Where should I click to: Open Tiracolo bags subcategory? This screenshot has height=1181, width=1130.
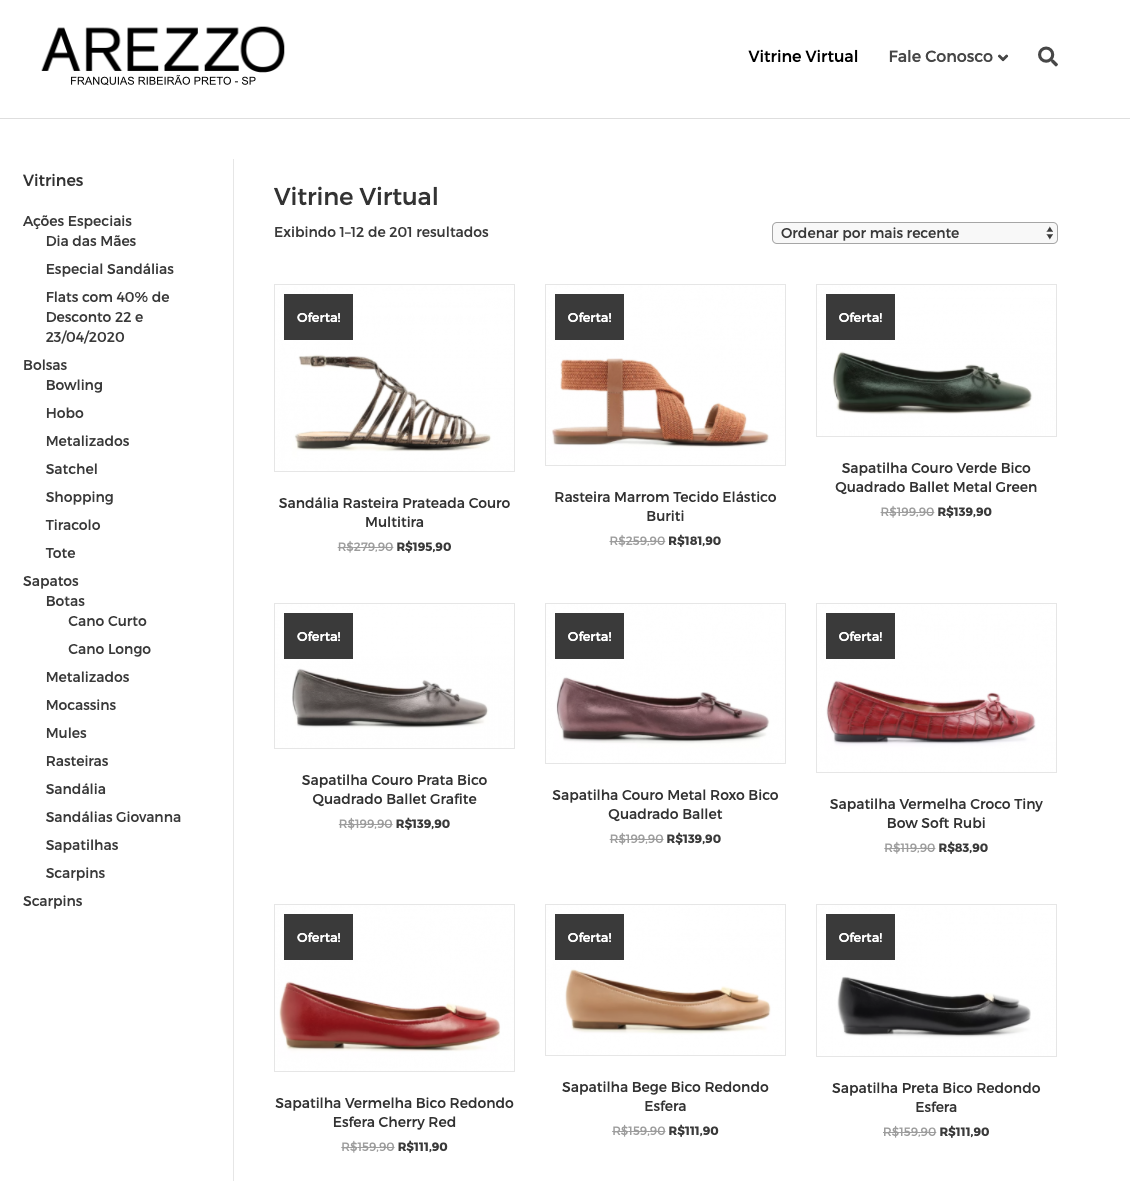pos(73,525)
